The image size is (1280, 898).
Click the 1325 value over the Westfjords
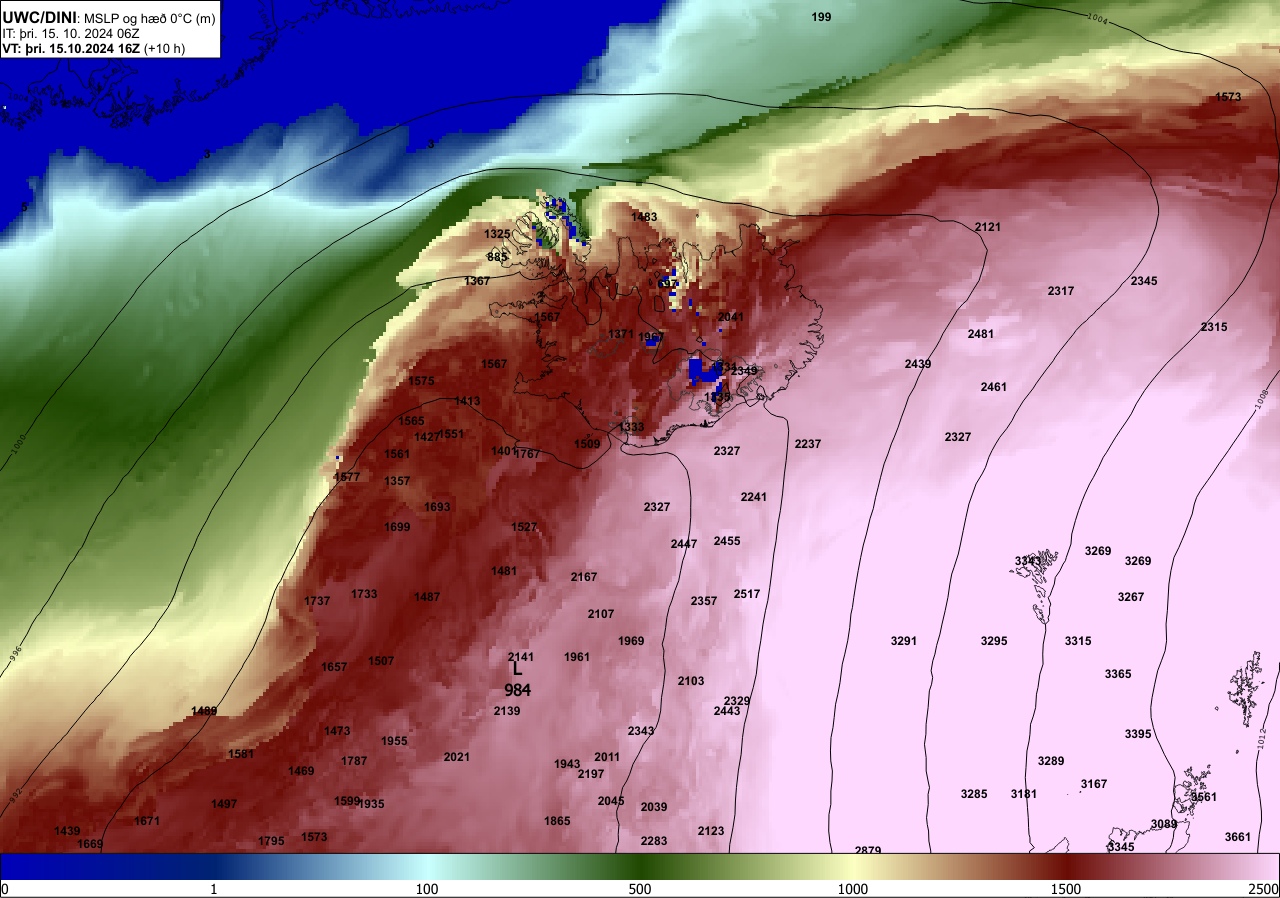(497, 234)
